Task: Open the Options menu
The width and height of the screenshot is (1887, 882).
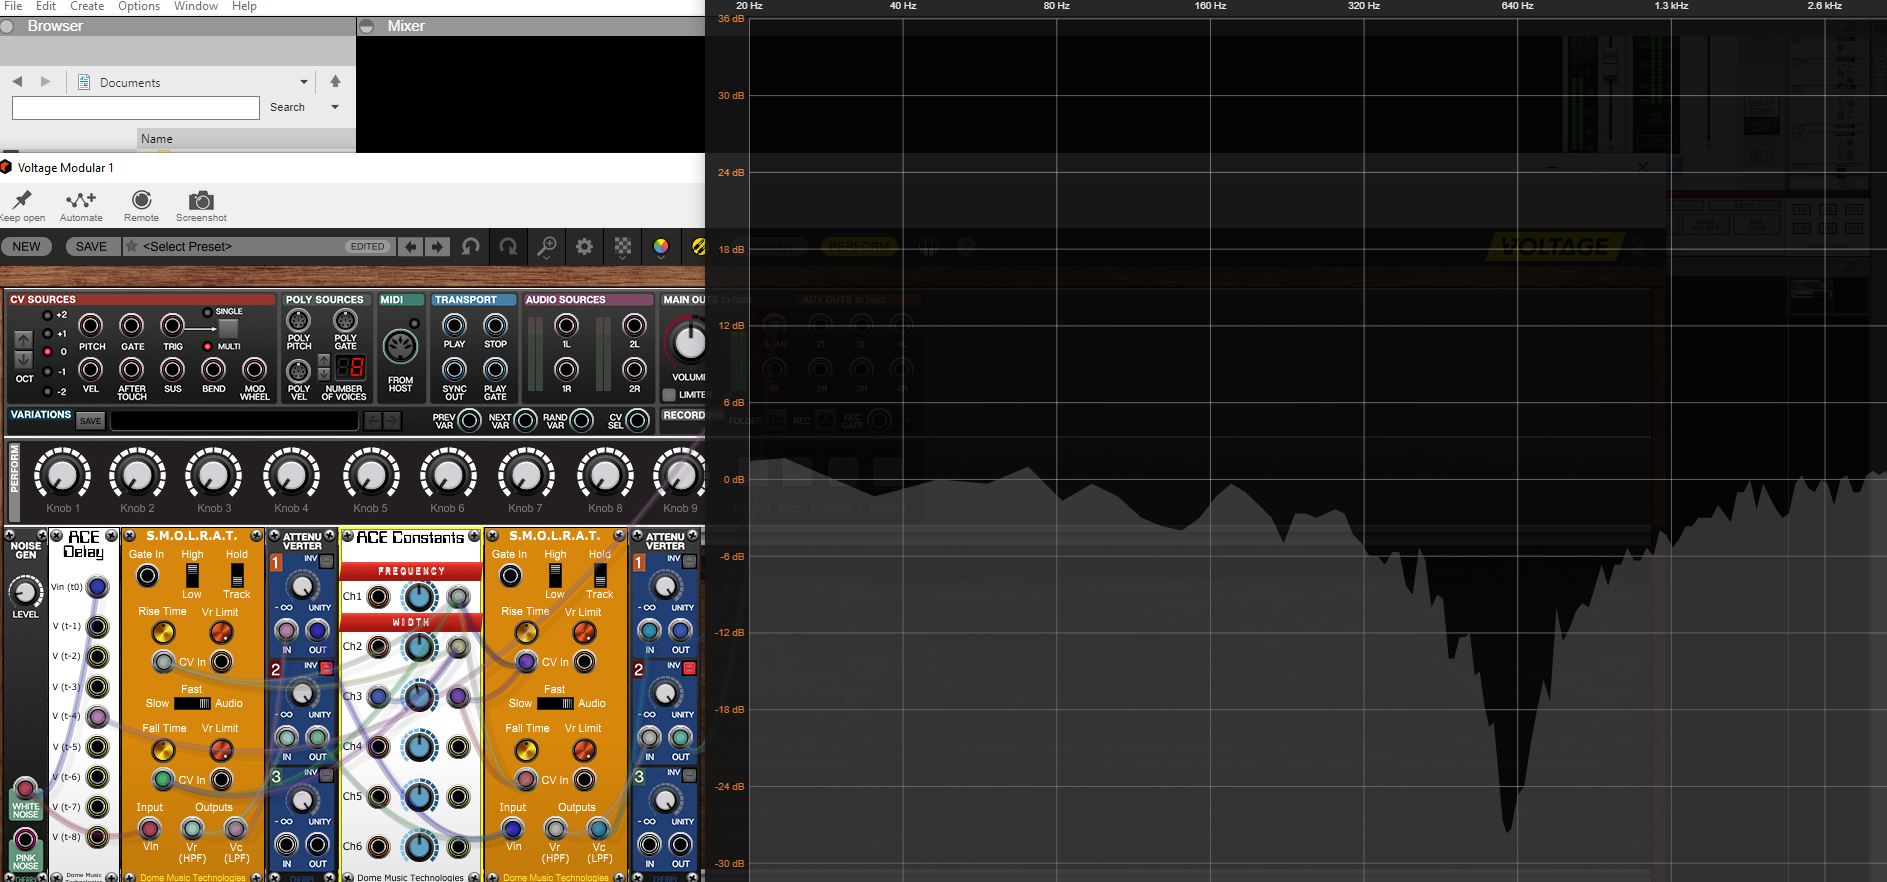Action: [x=139, y=6]
